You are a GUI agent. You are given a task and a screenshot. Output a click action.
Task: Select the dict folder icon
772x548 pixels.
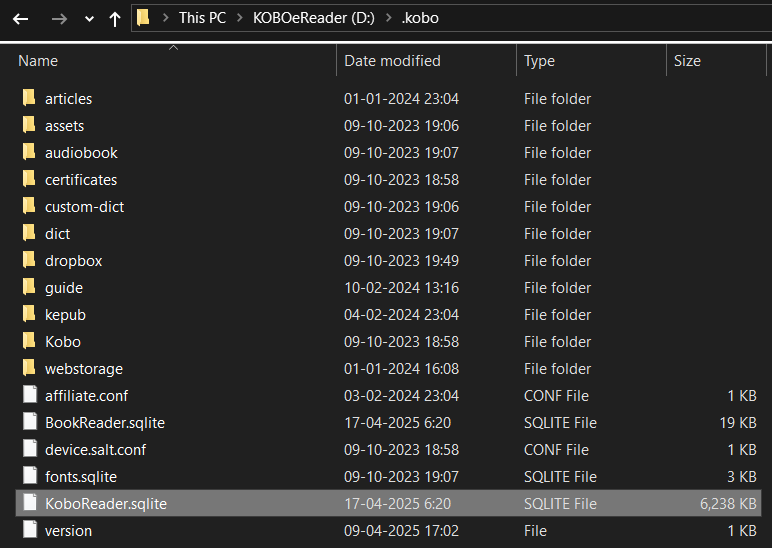pyautogui.click(x=29, y=233)
